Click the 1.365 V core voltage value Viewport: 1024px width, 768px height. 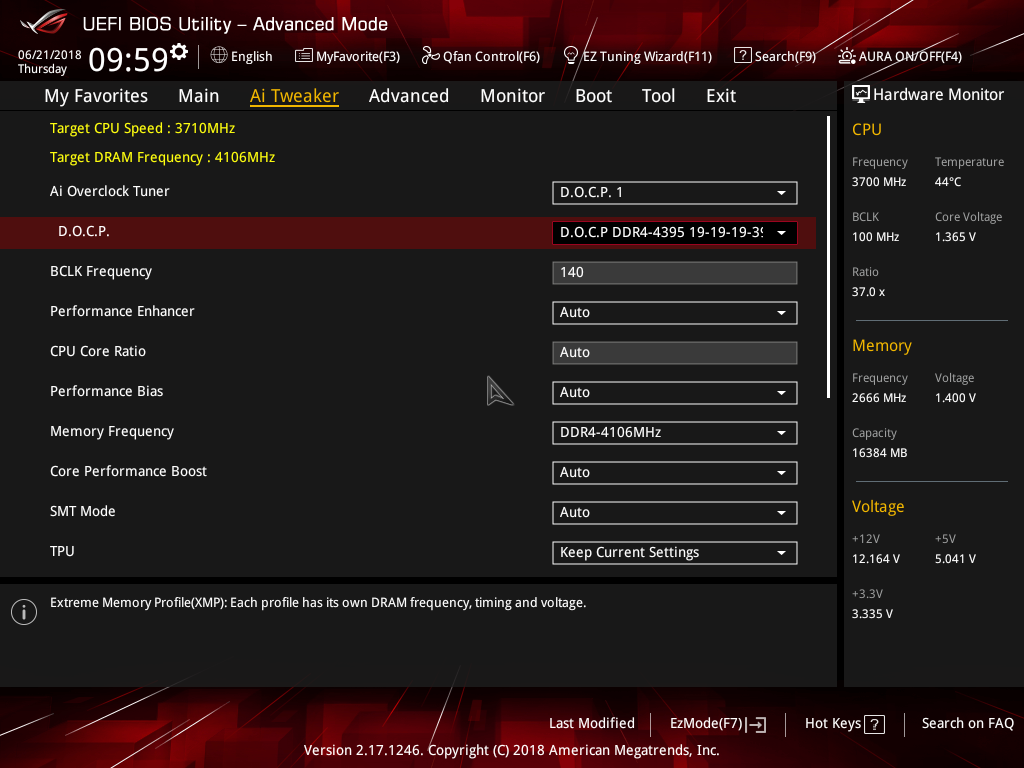(x=955, y=237)
